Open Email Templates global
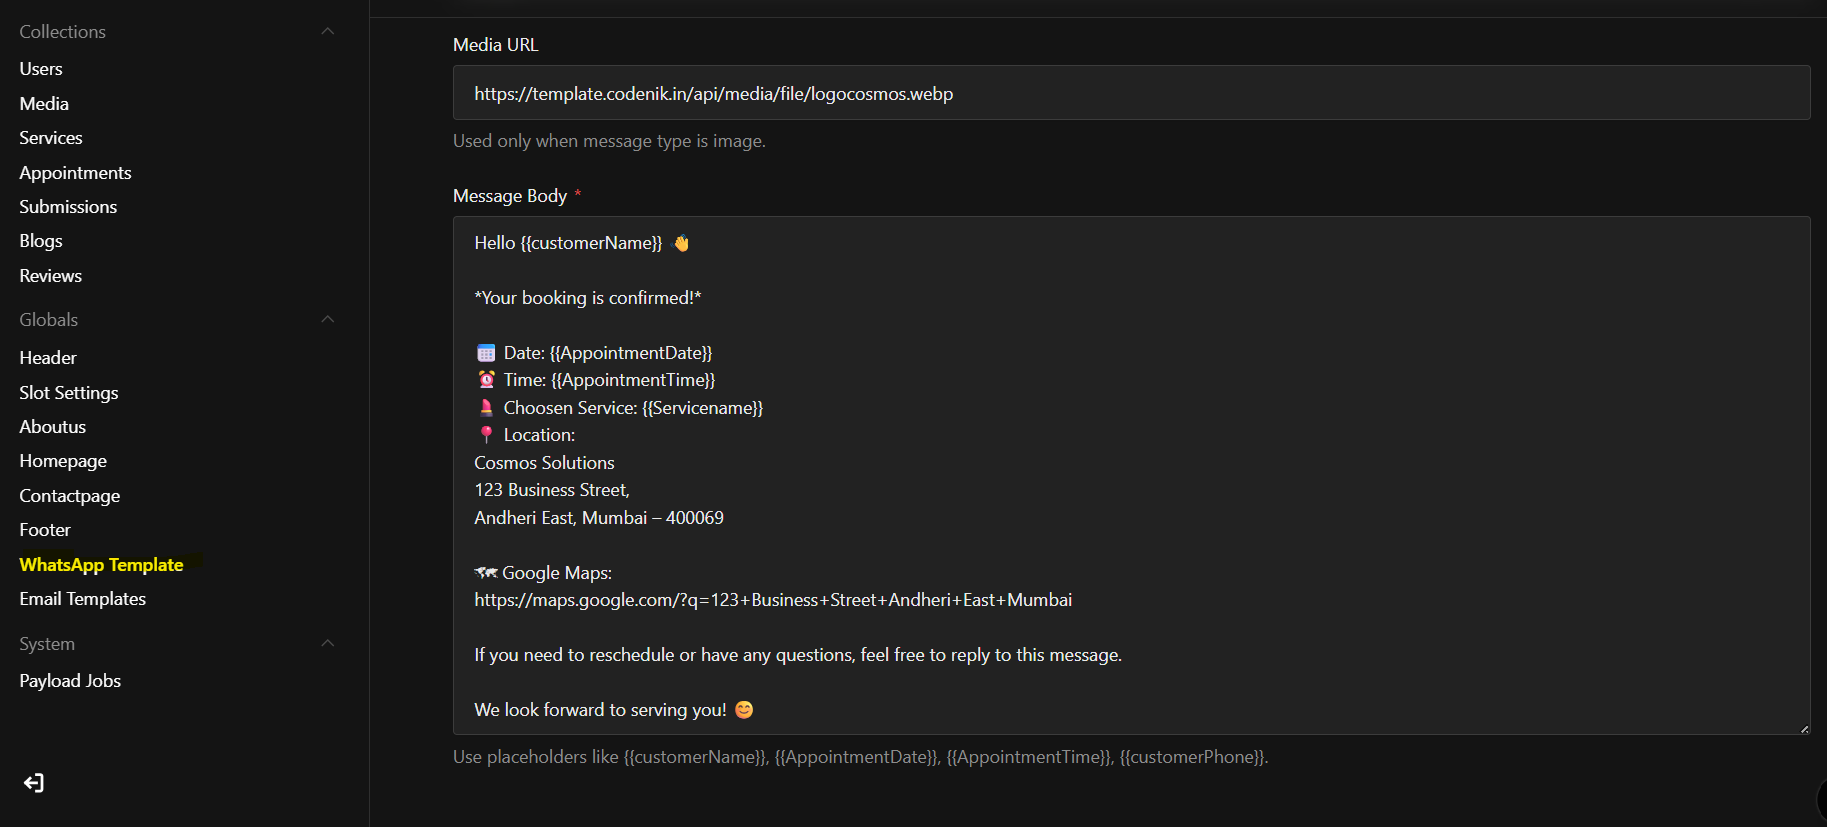1827x827 pixels. point(83,599)
